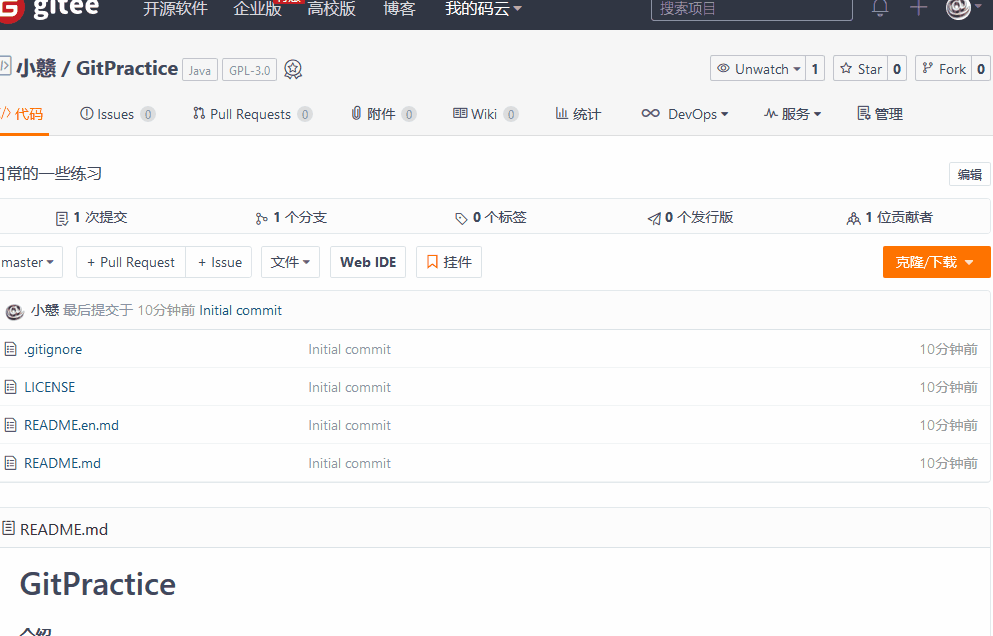The height and width of the screenshot is (636, 993).
Task: Switch to the Issues tab
Action: [117, 114]
